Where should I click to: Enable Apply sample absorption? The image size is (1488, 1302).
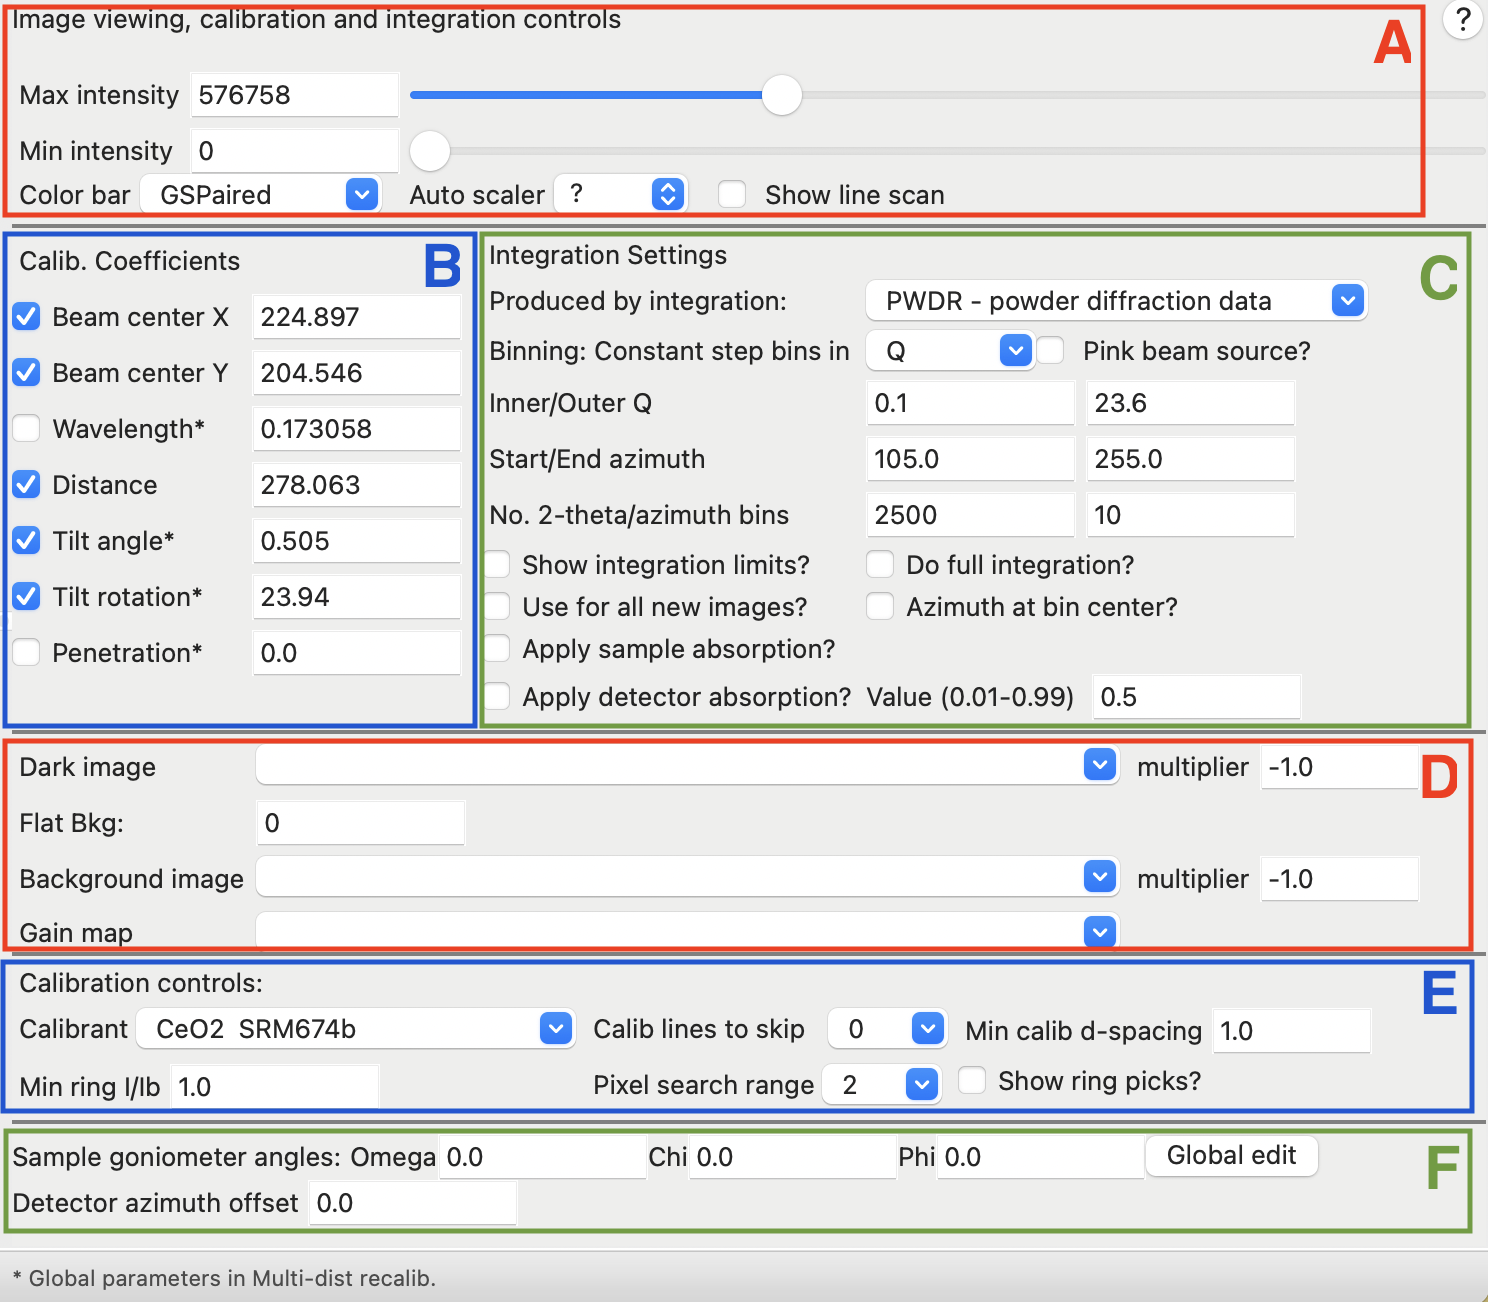tap(497, 648)
